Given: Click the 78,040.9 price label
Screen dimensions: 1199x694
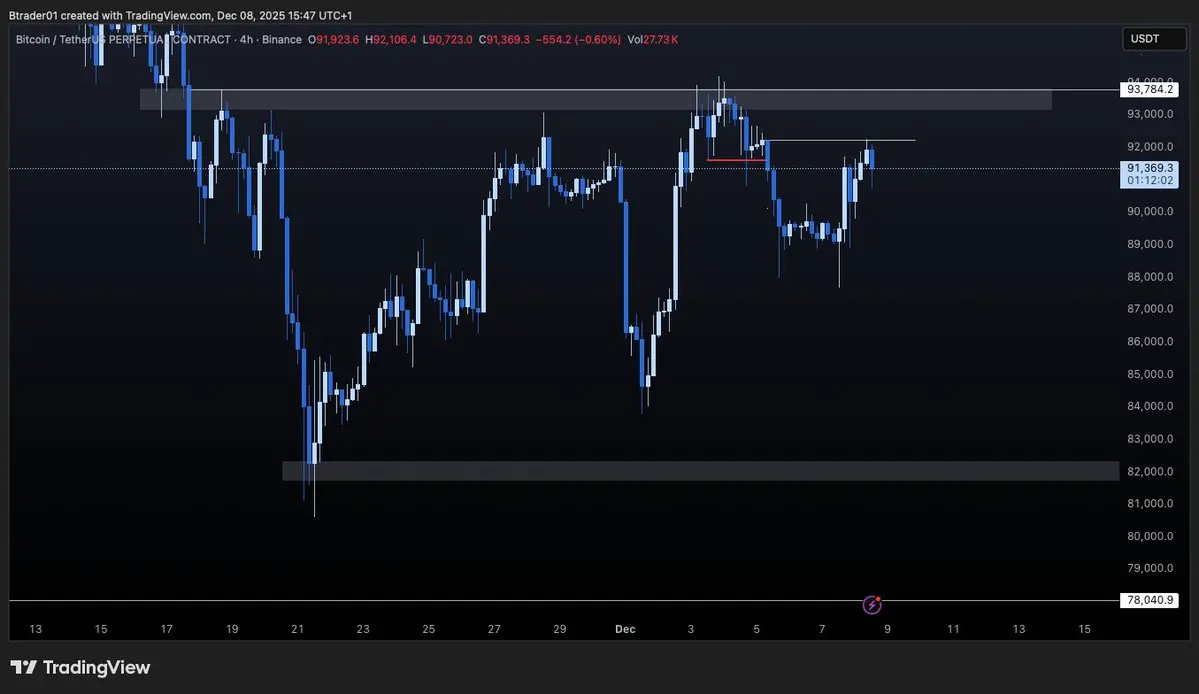Looking at the screenshot, I should coord(1149,600).
